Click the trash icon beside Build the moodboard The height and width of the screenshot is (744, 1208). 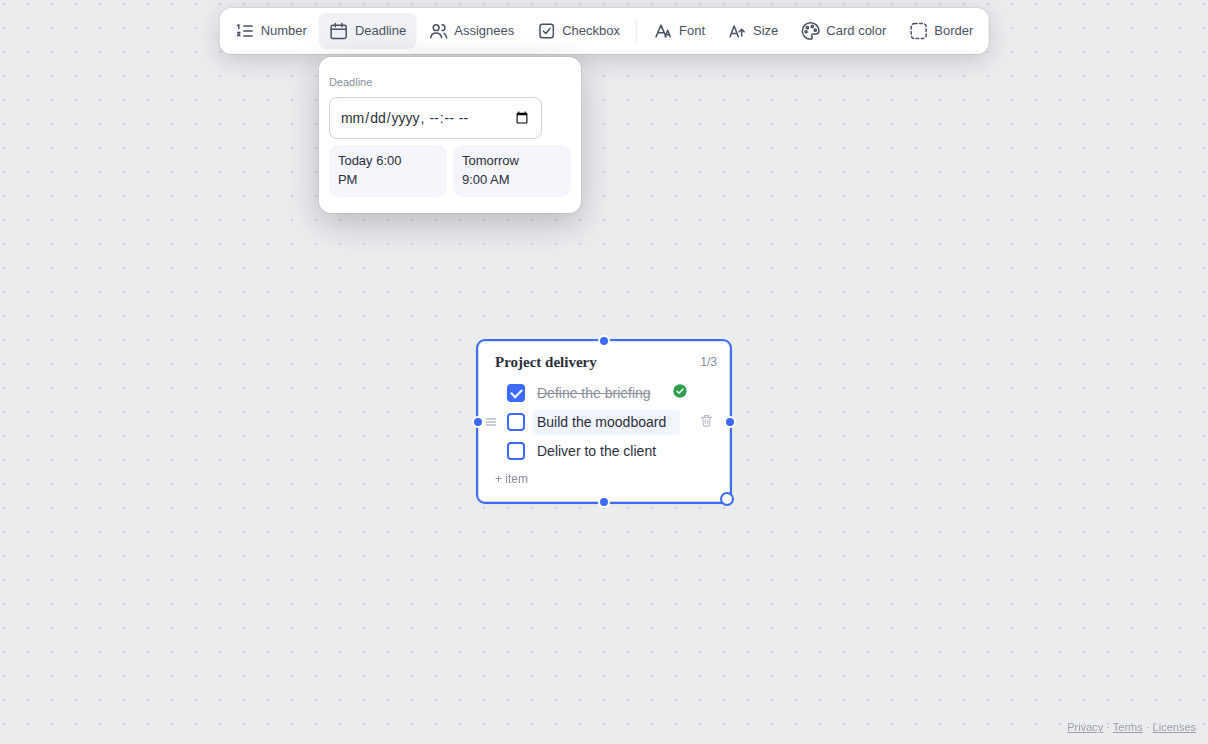[706, 421]
